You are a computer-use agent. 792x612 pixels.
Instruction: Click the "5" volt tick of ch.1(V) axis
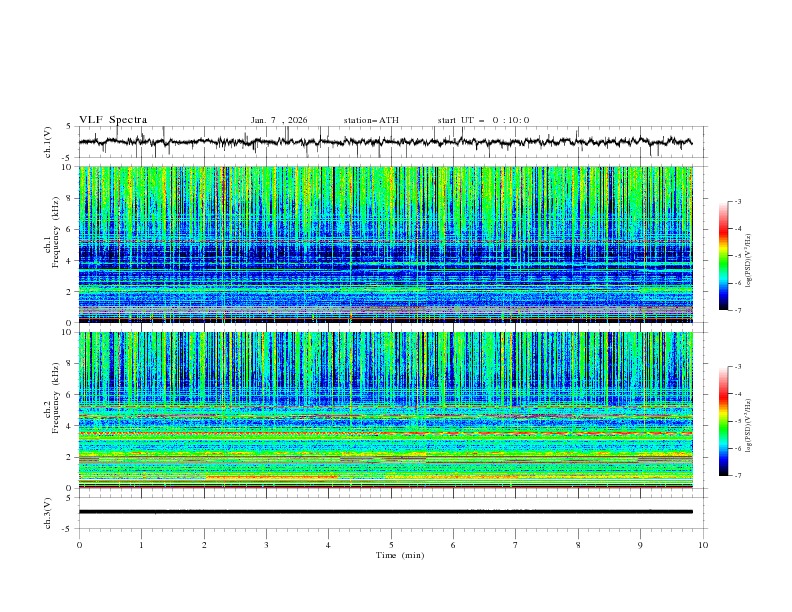click(69, 126)
